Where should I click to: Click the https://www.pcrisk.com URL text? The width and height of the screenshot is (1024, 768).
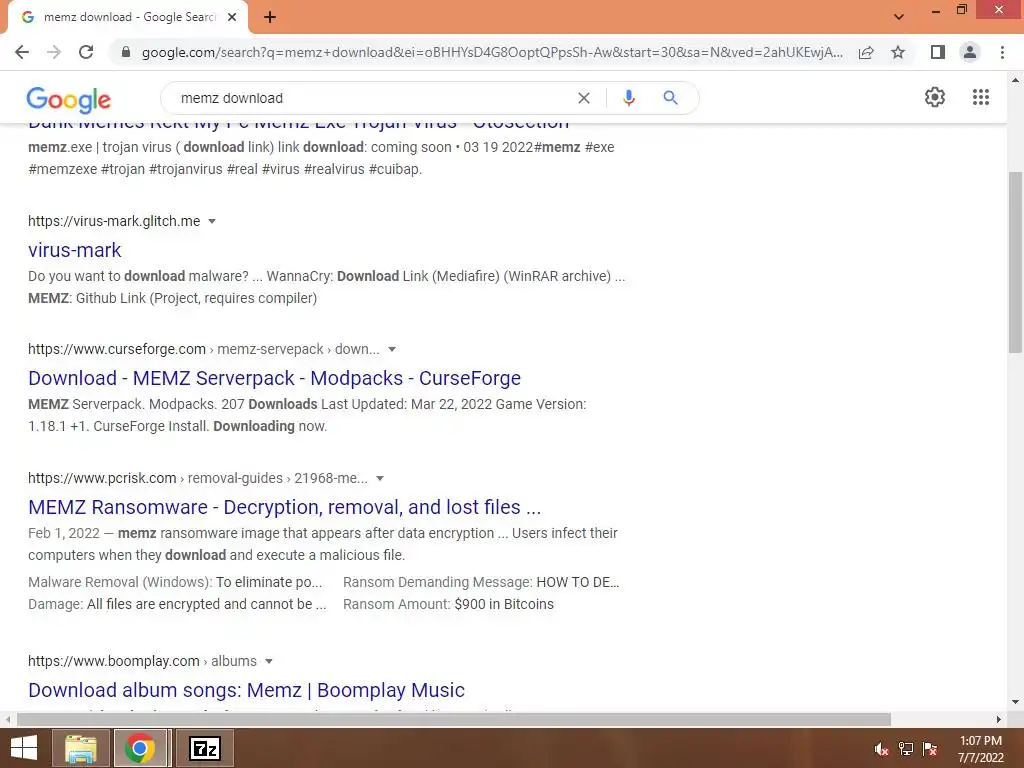pos(102,478)
